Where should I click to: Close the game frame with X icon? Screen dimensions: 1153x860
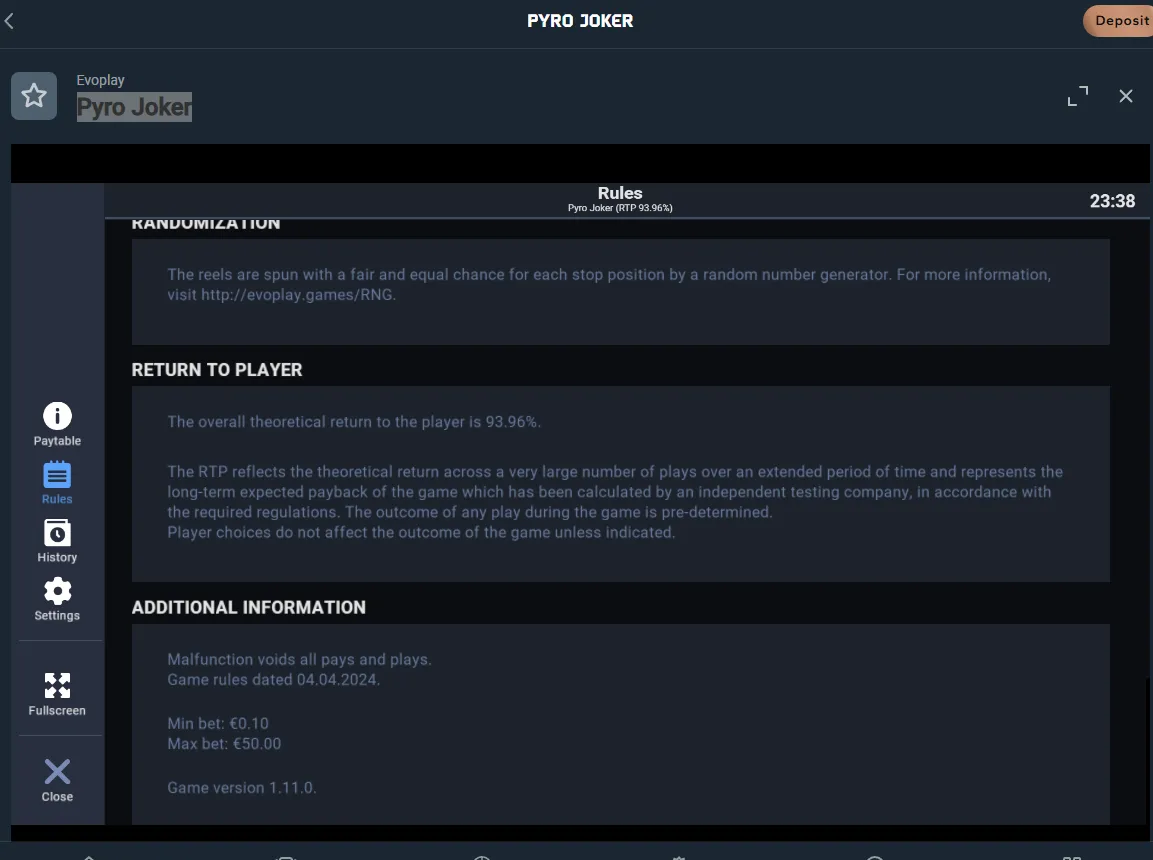pos(1125,96)
